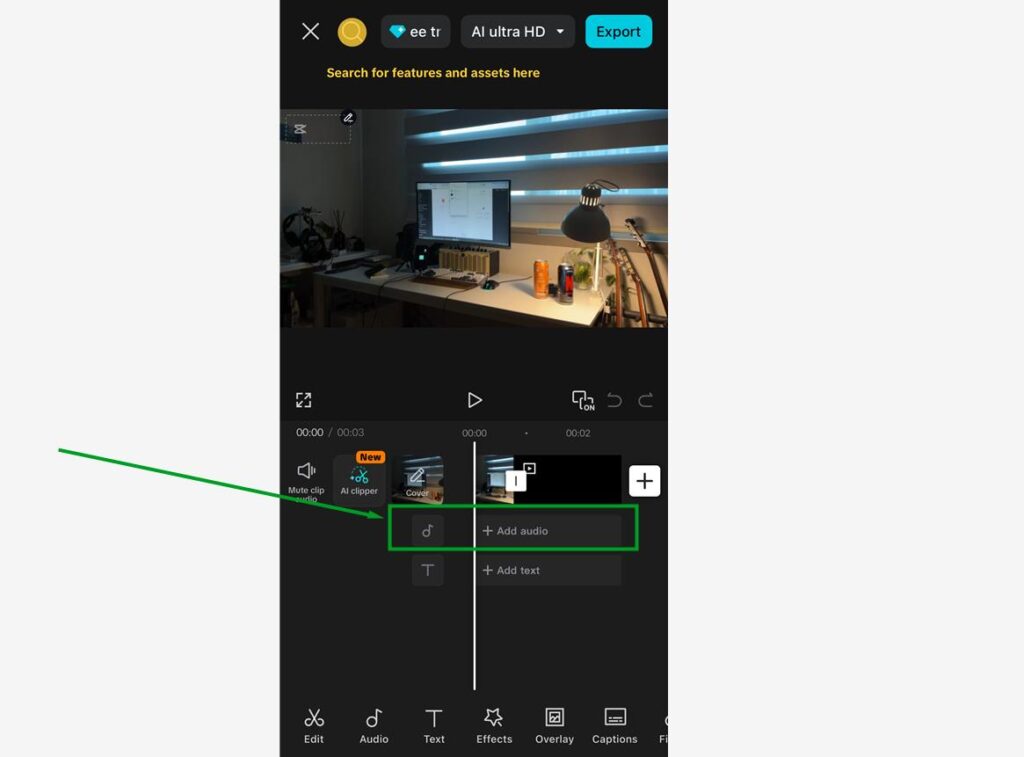This screenshot has width=1024, height=757.
Task: Expand preview to fullscreen
Action: 304,400
